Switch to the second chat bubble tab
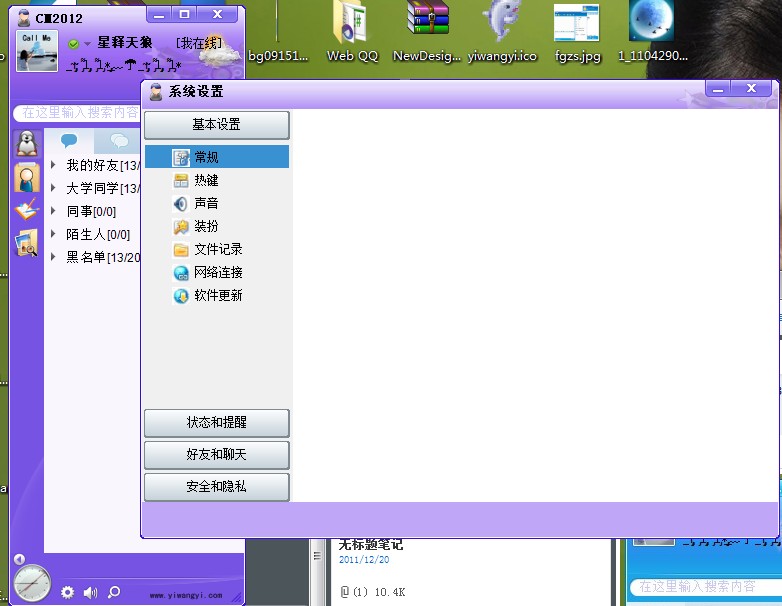Image resolution: width=782 pixels, height=606 pixels. pyautogui.click(x=119, y=141)
